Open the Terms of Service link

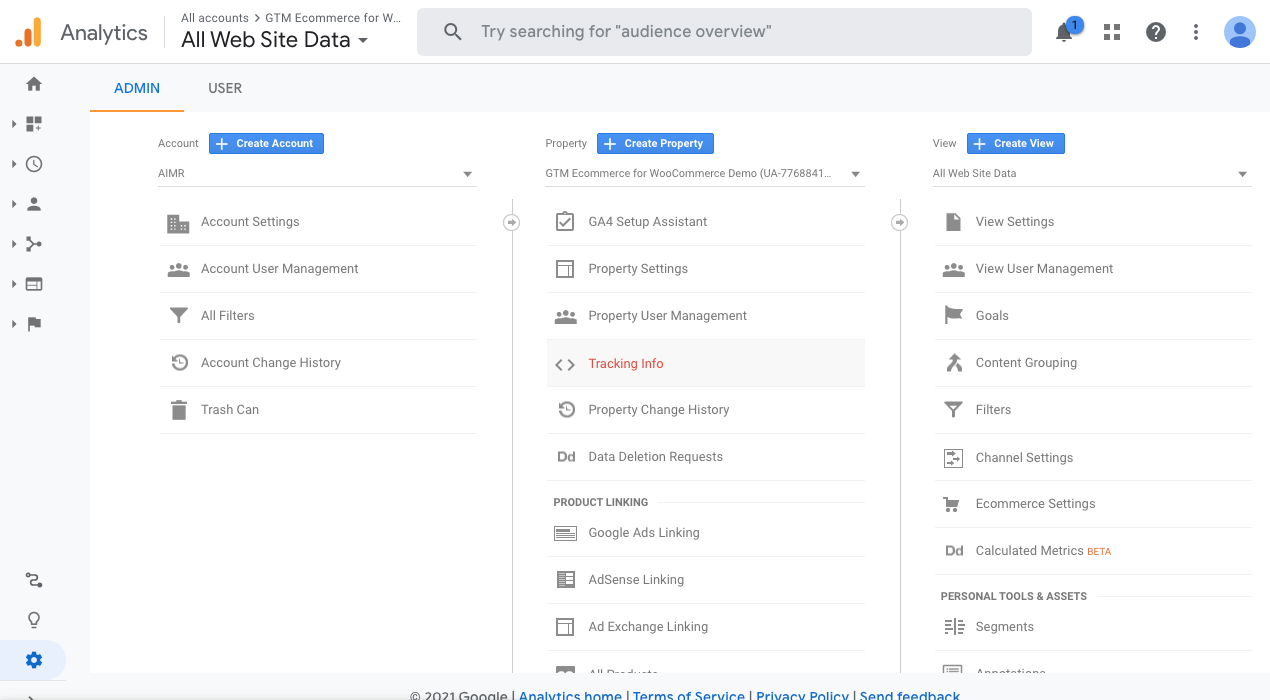coord(689,694)
